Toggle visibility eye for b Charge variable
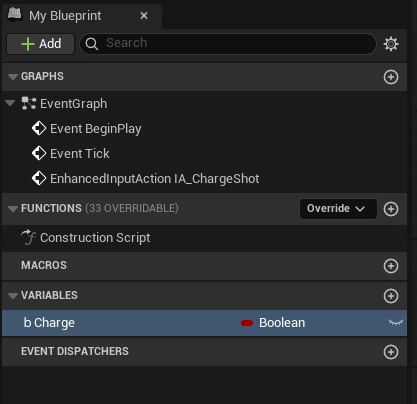Viewport: 417px width, 404px height. [396, 322]
